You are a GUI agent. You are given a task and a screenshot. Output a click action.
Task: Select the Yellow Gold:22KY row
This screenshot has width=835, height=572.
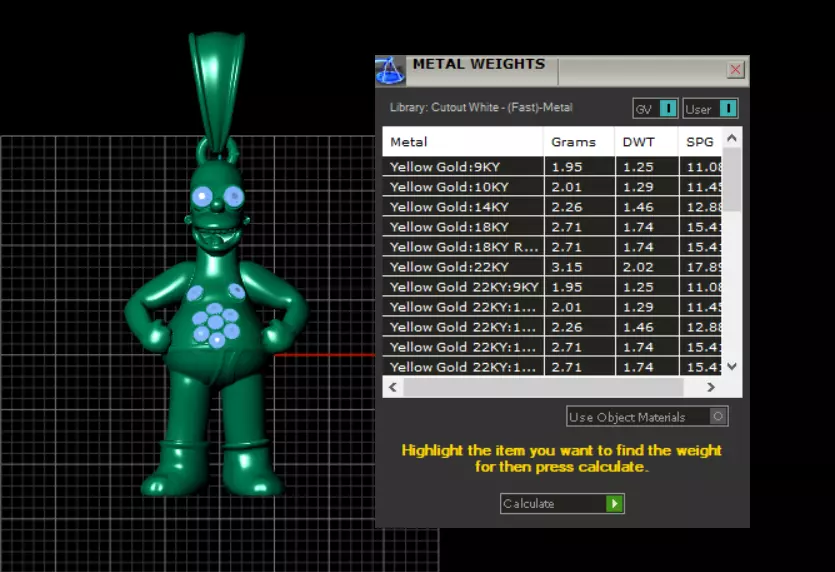pyautogui.click(x=552, y=267)
